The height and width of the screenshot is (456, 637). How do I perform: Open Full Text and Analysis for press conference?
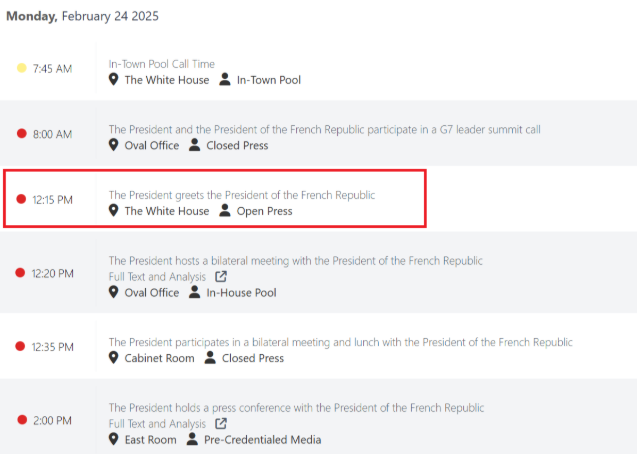pos(157,424)
